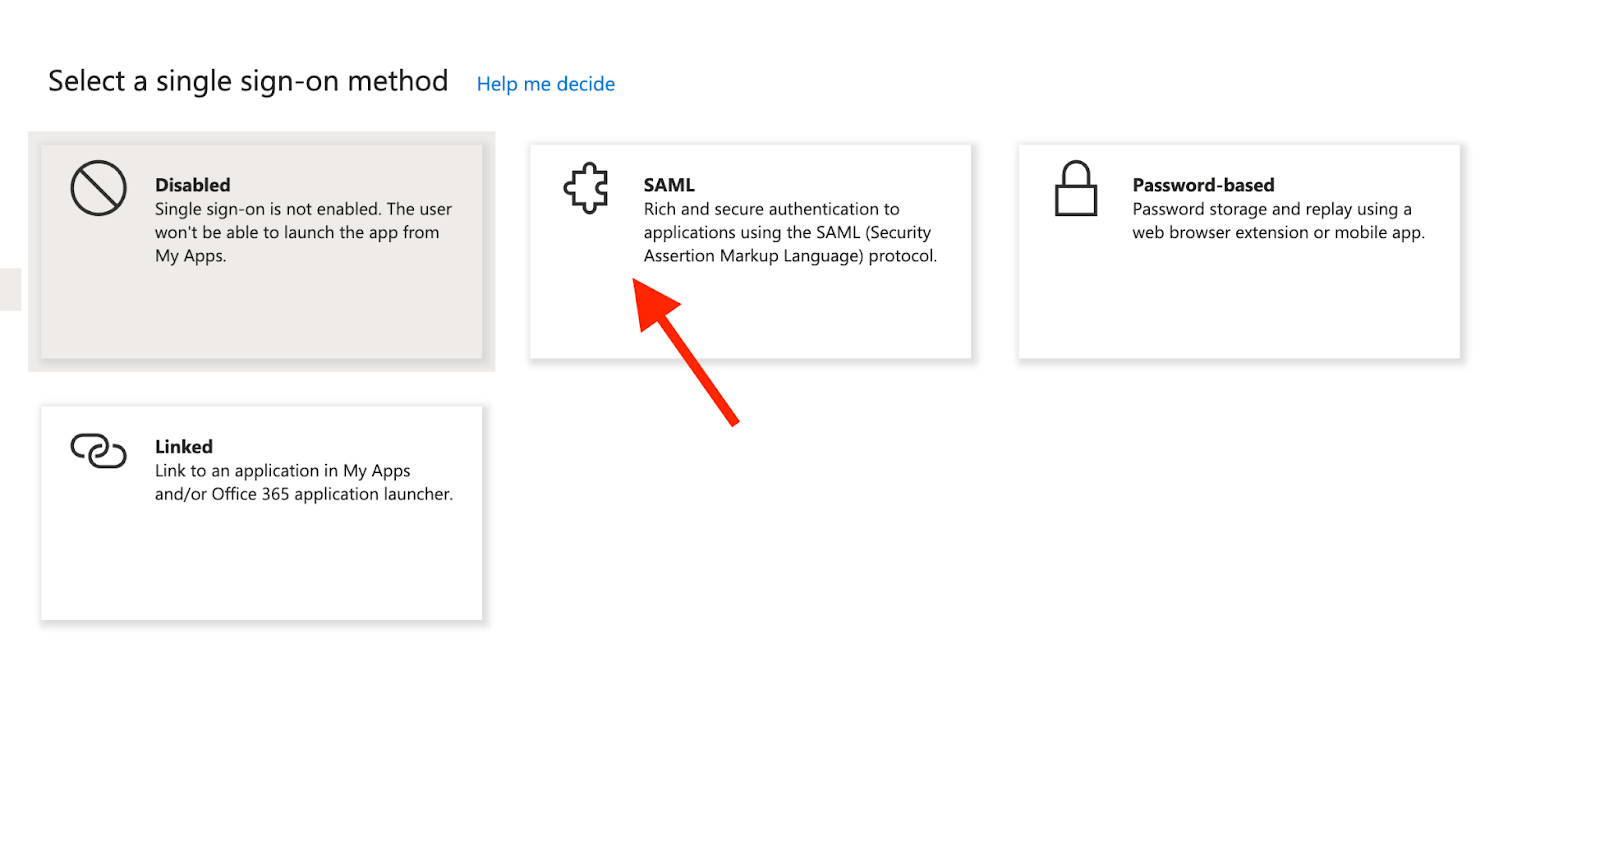Click the SAML card description about secure authentication
Image resolution: width=1600 pixels, height=841 pixels.
click(x=789, y=232)
